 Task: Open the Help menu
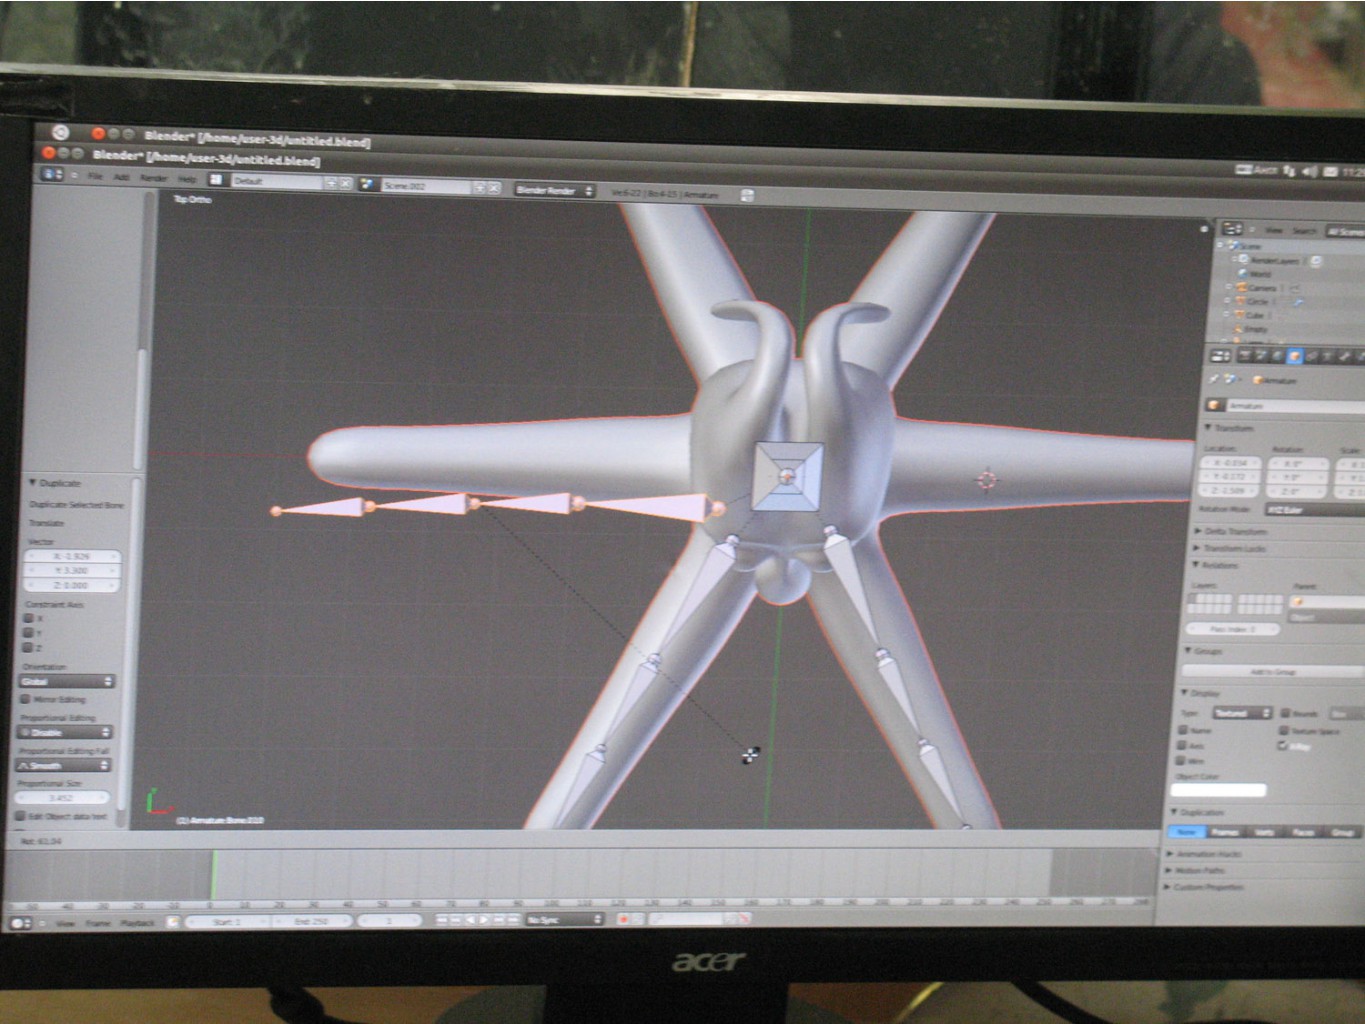[x=187, y=179]
